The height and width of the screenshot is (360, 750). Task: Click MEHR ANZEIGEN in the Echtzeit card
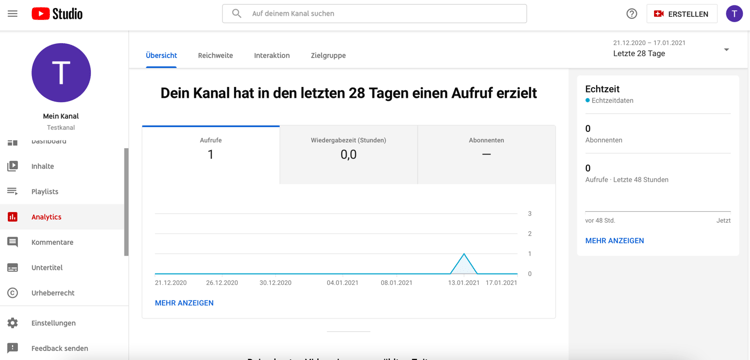[x=615, y=240]
